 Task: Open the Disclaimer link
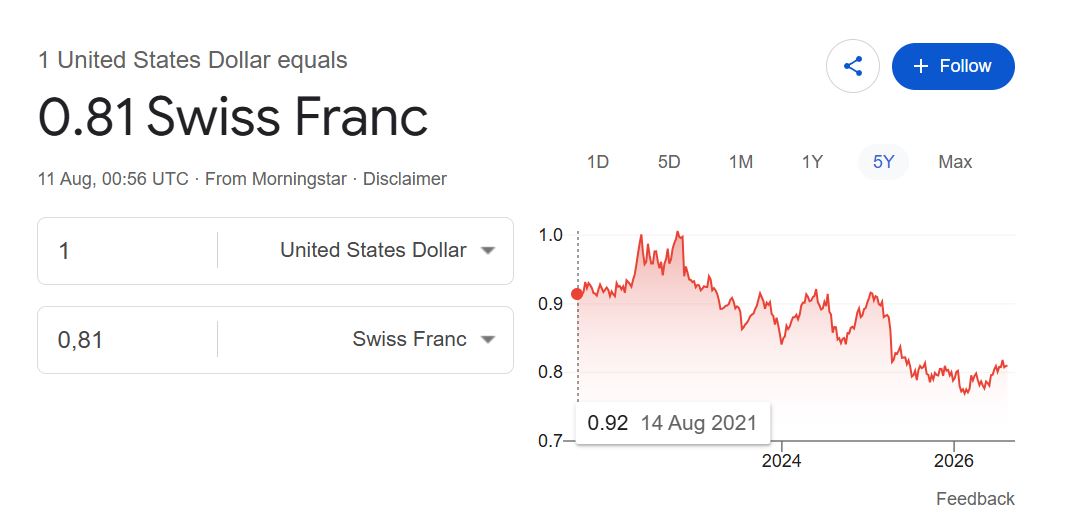coord(404,180)
